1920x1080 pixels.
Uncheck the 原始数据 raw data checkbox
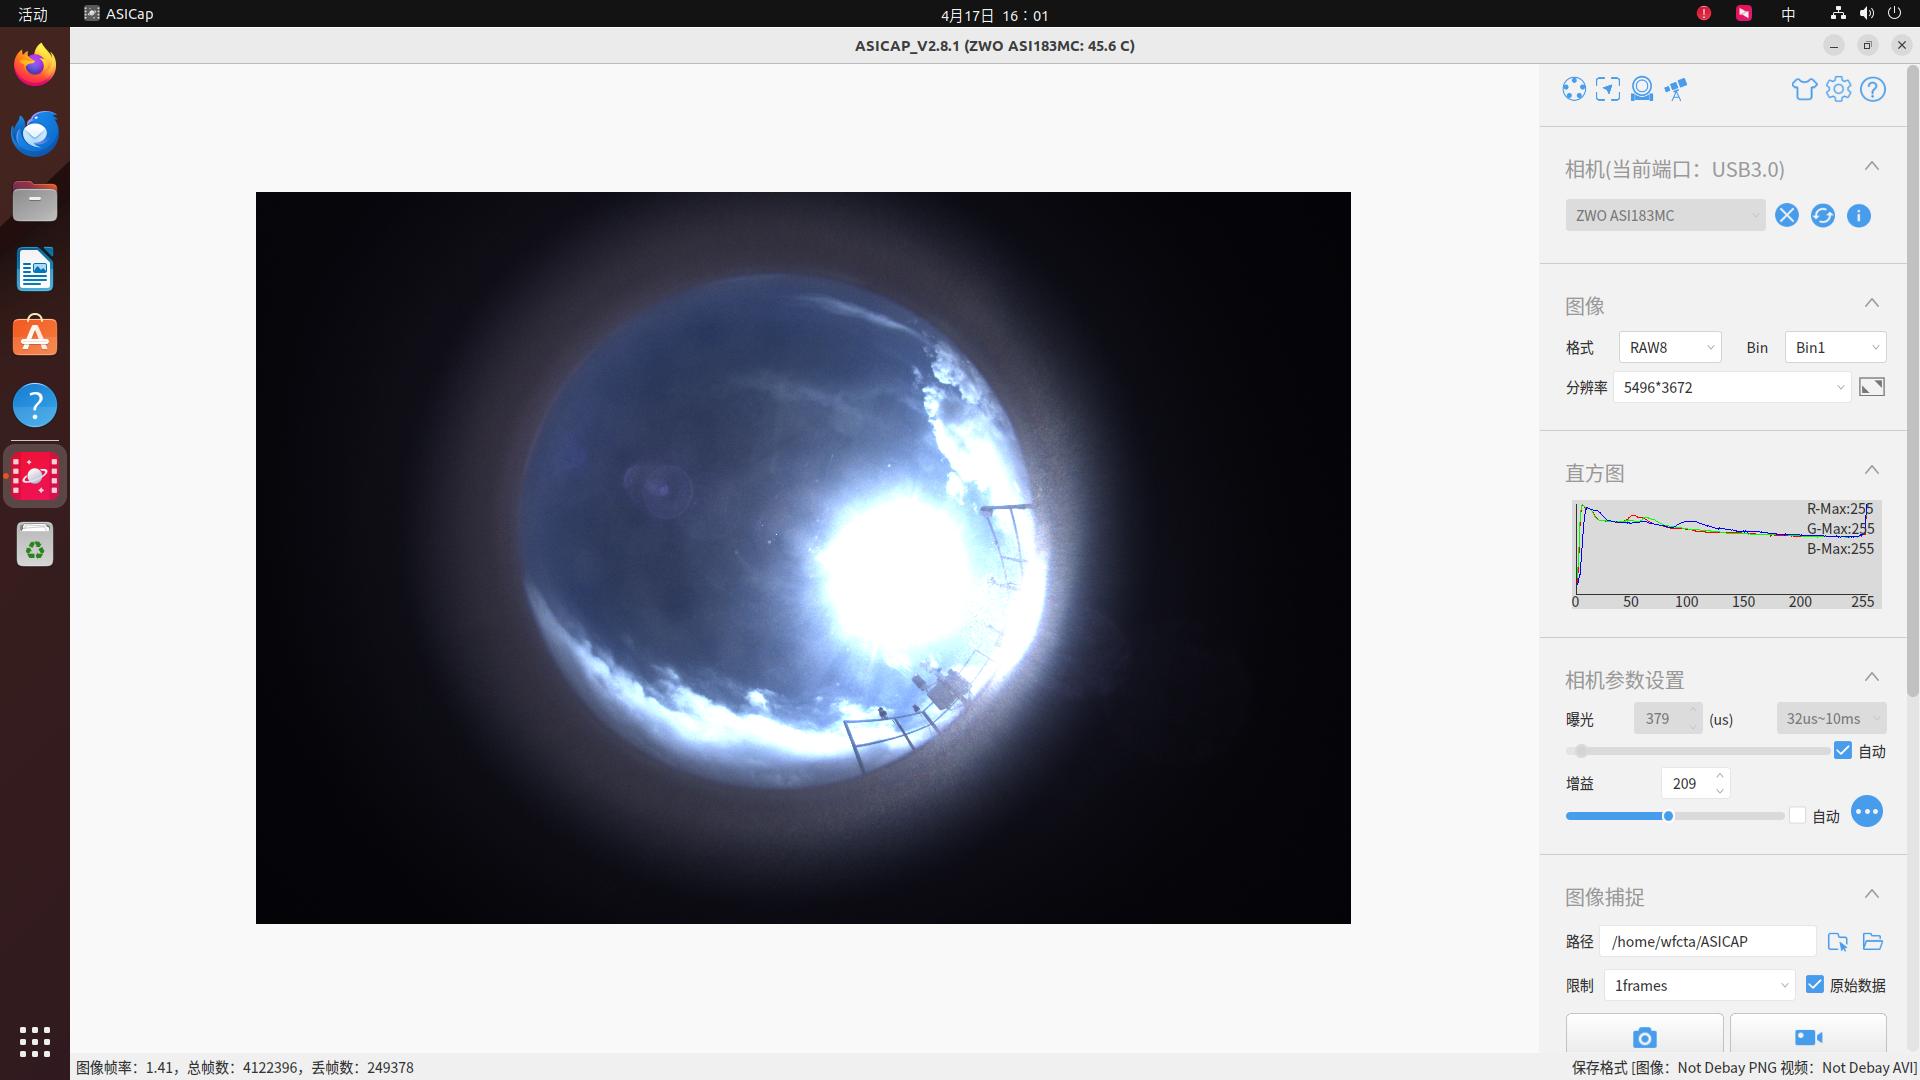(1815, 984)
